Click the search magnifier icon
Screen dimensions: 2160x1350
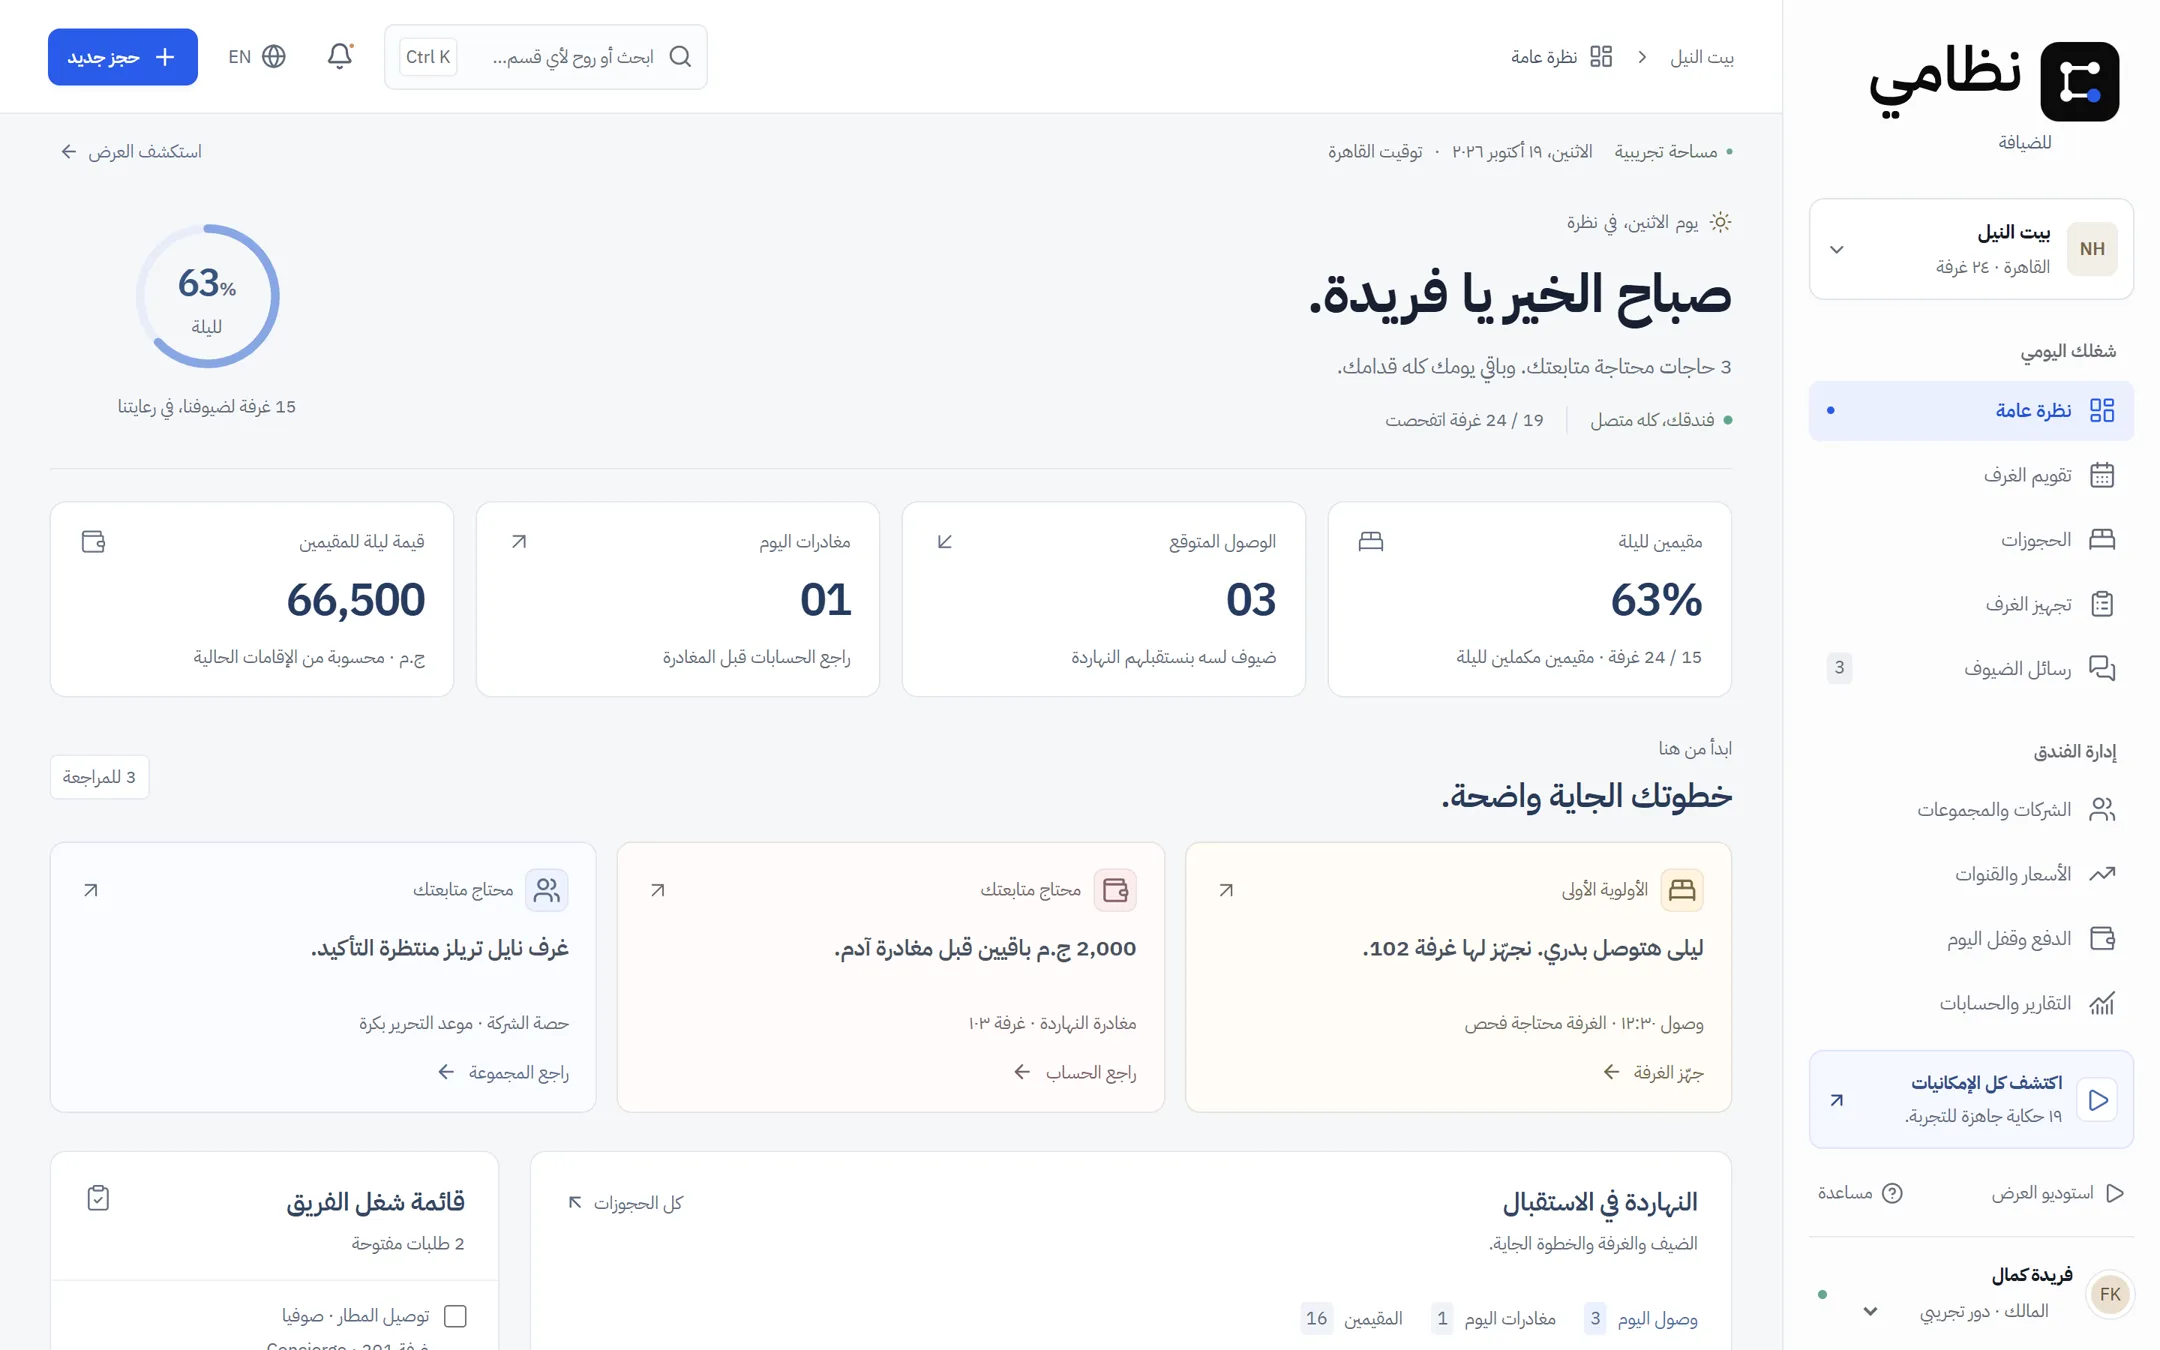680,56
